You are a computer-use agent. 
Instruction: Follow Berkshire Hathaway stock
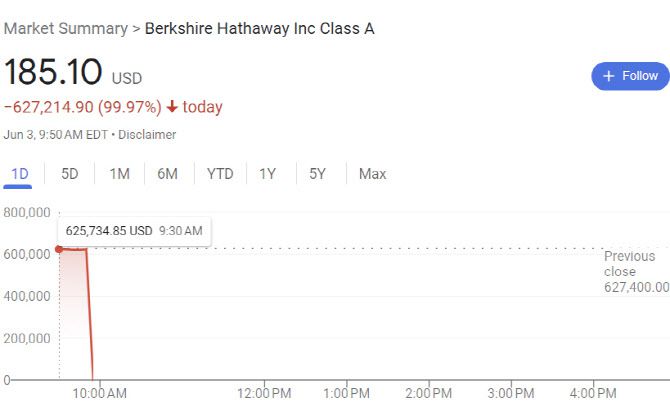pos(630,76)
